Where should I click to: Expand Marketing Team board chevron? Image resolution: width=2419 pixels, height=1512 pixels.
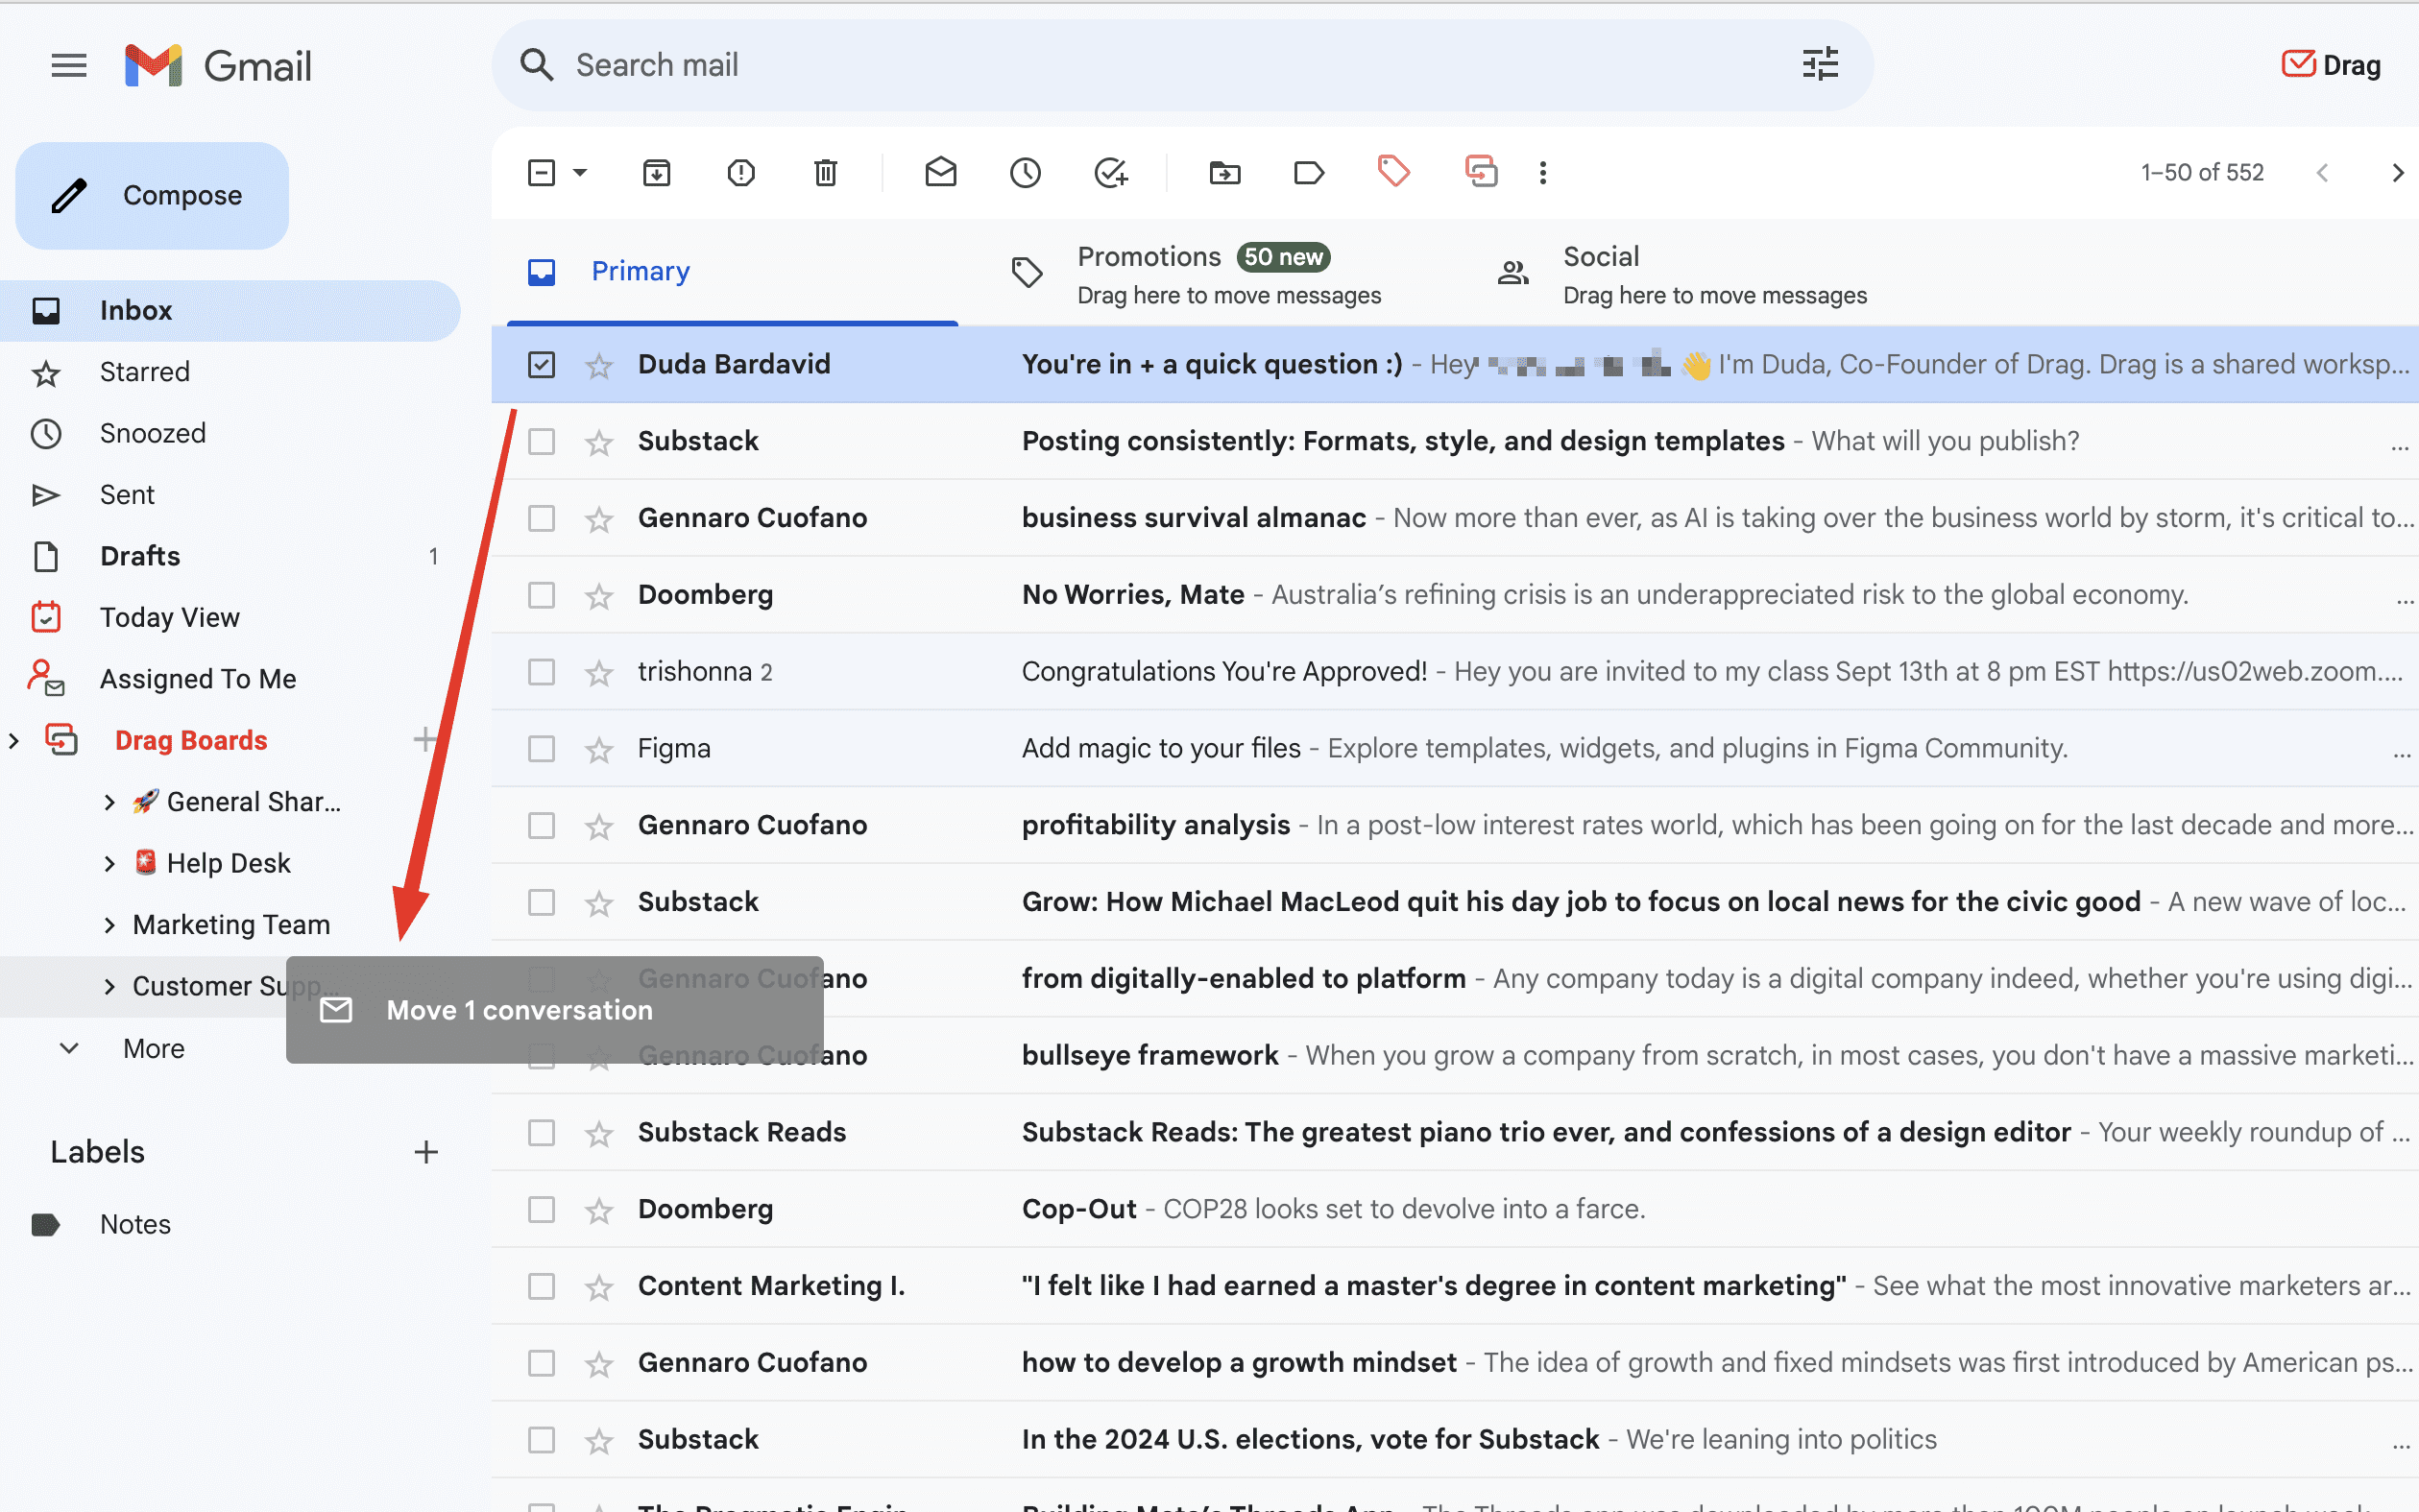point(109,925)
